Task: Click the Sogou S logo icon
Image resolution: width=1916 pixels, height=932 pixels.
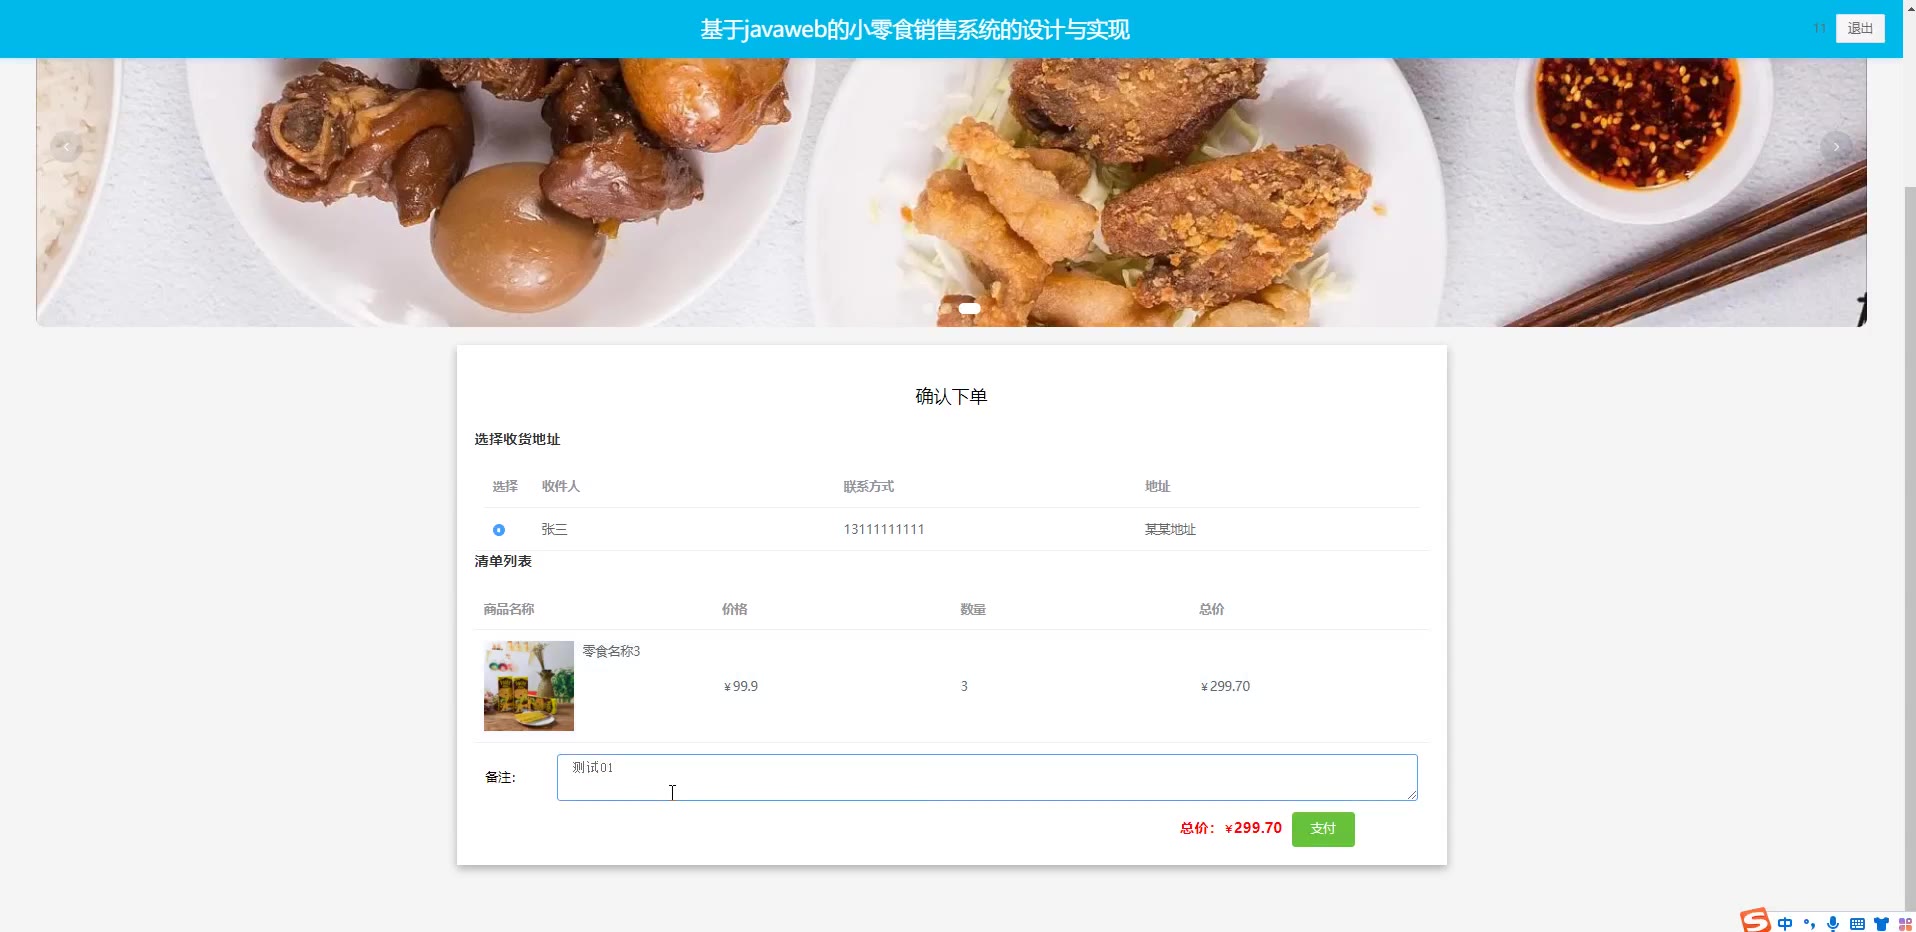Action: 1755,921
